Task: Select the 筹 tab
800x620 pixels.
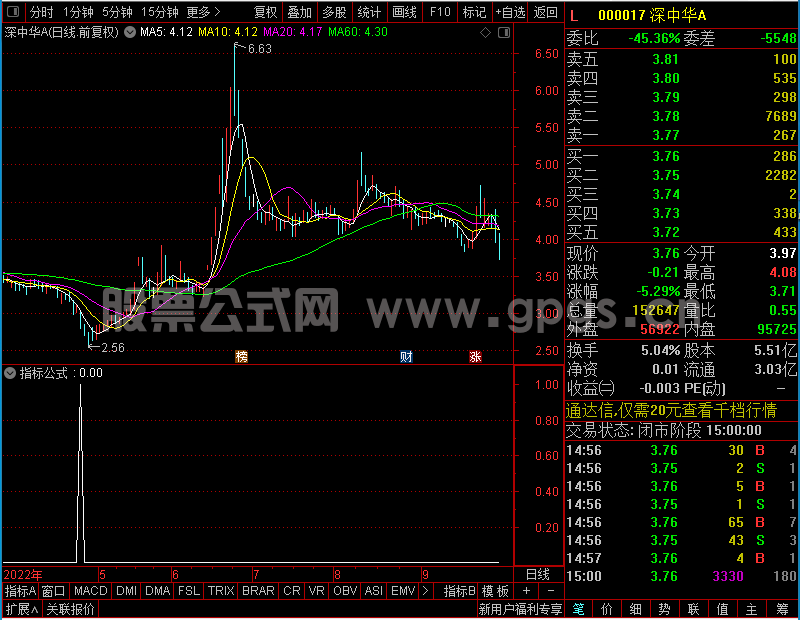Action: [x=782, y=609]
